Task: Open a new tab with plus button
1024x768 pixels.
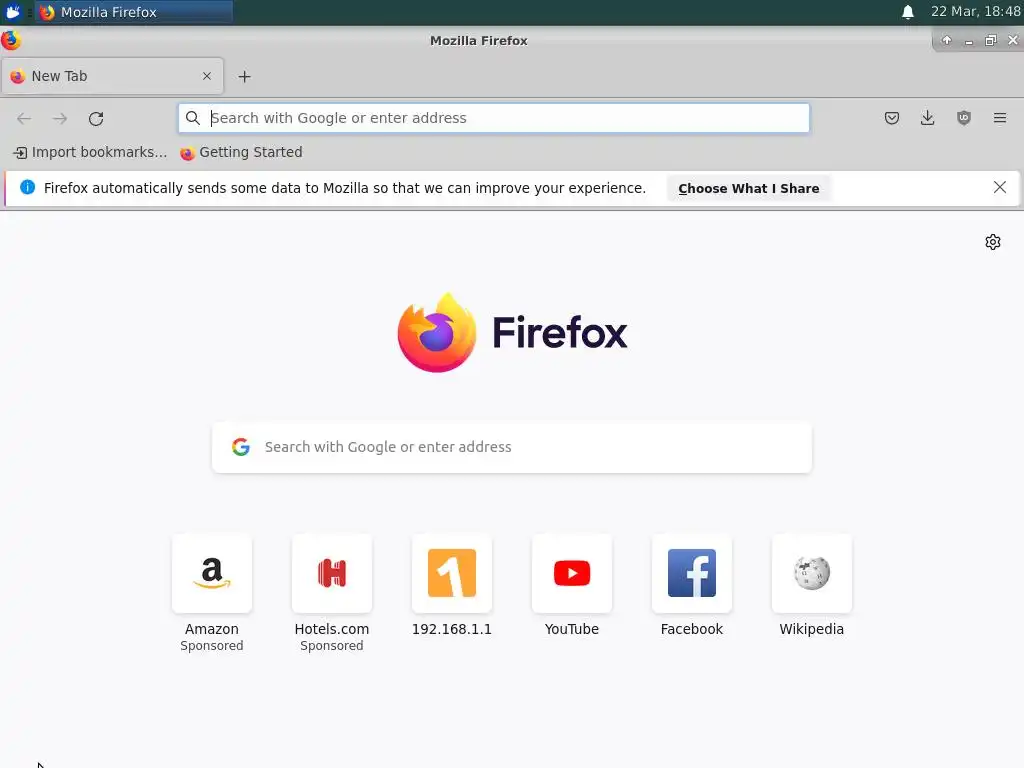Action: pos(244,76)
